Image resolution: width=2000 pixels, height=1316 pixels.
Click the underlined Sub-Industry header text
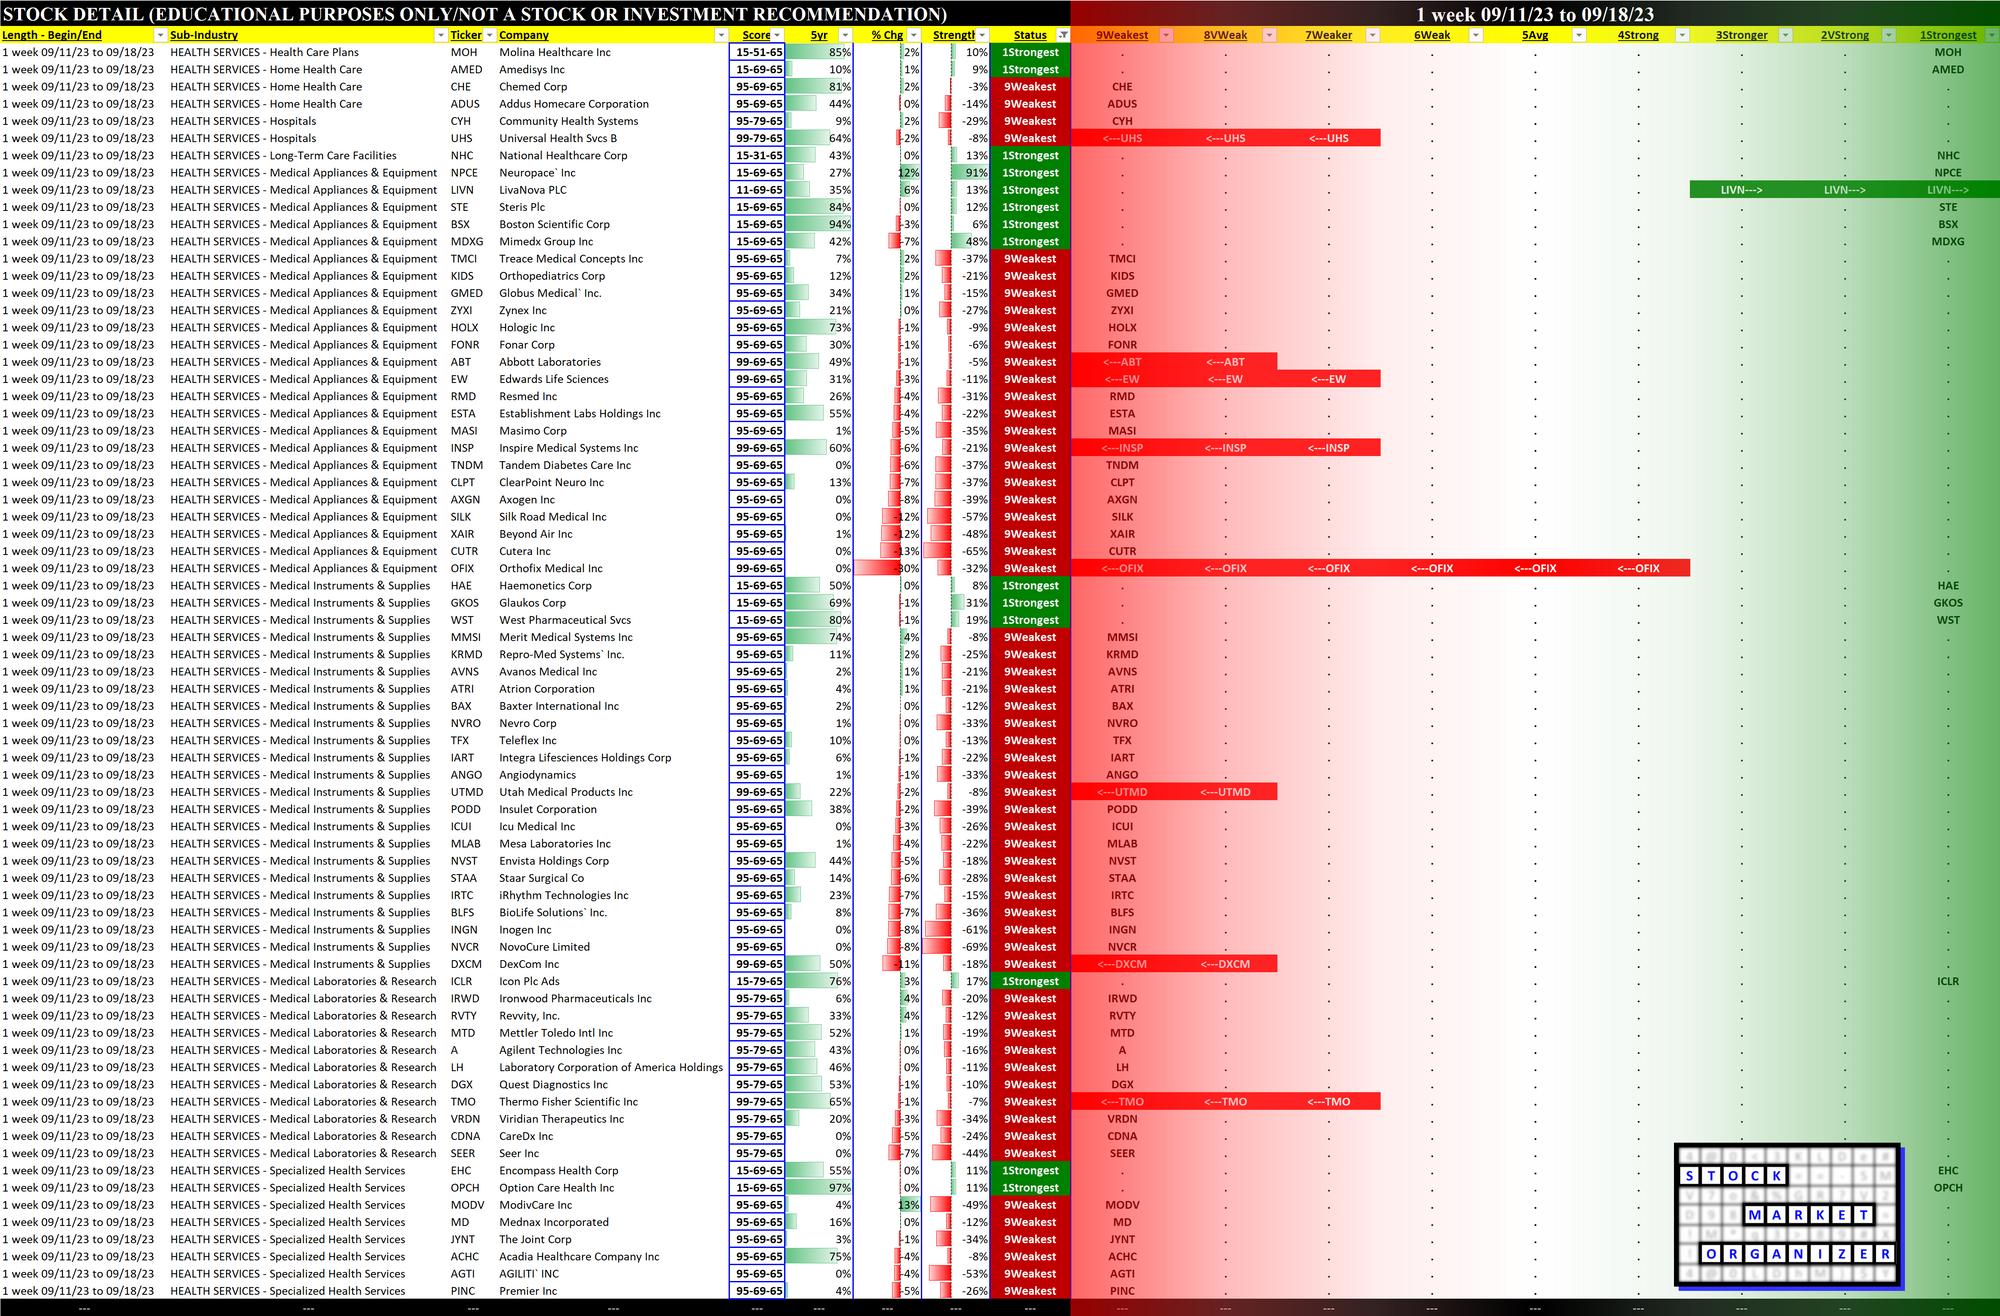204,35
